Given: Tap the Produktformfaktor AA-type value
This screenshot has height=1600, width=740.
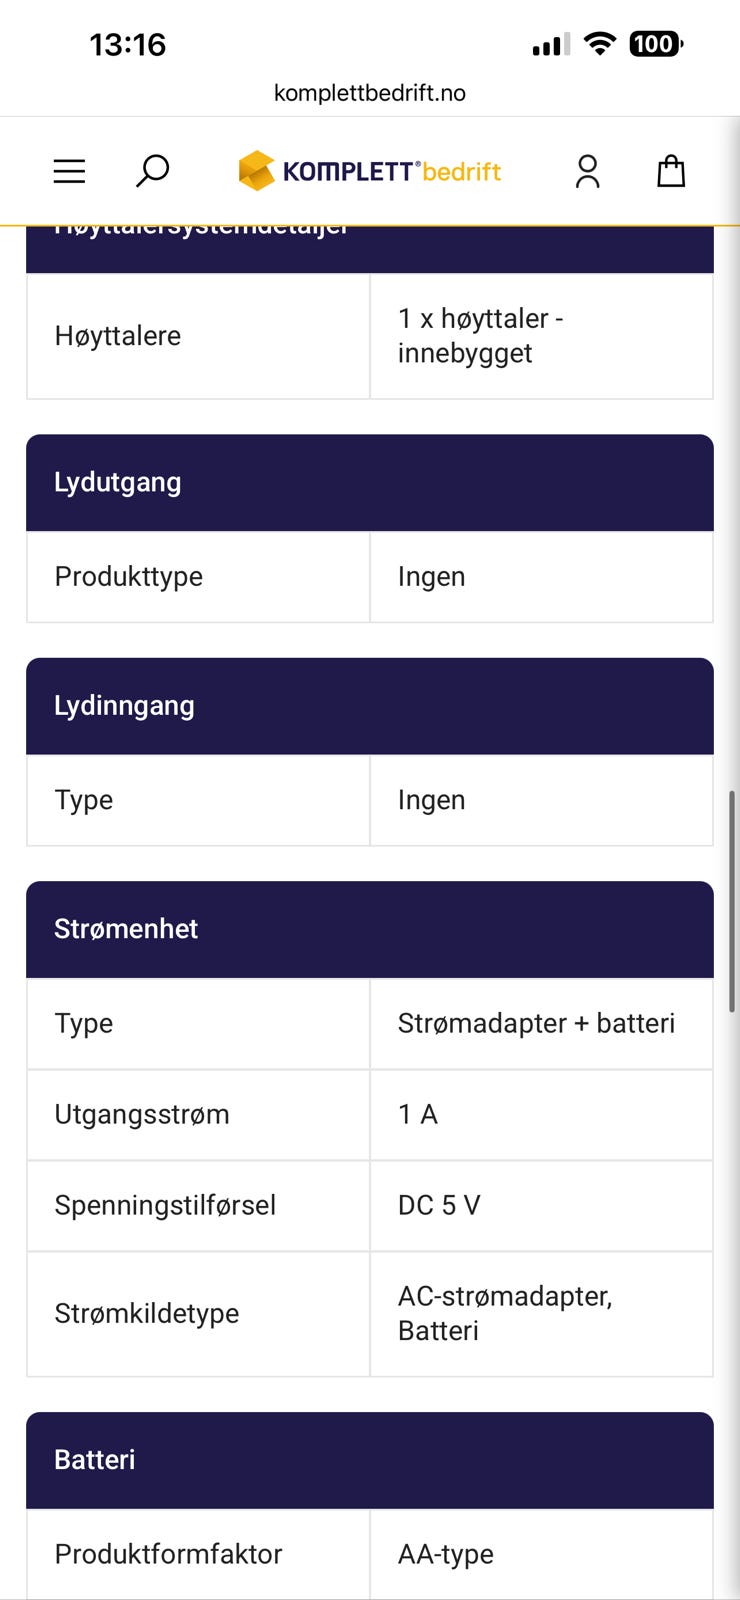Looking at the screenshot, I should point(446,1554).
